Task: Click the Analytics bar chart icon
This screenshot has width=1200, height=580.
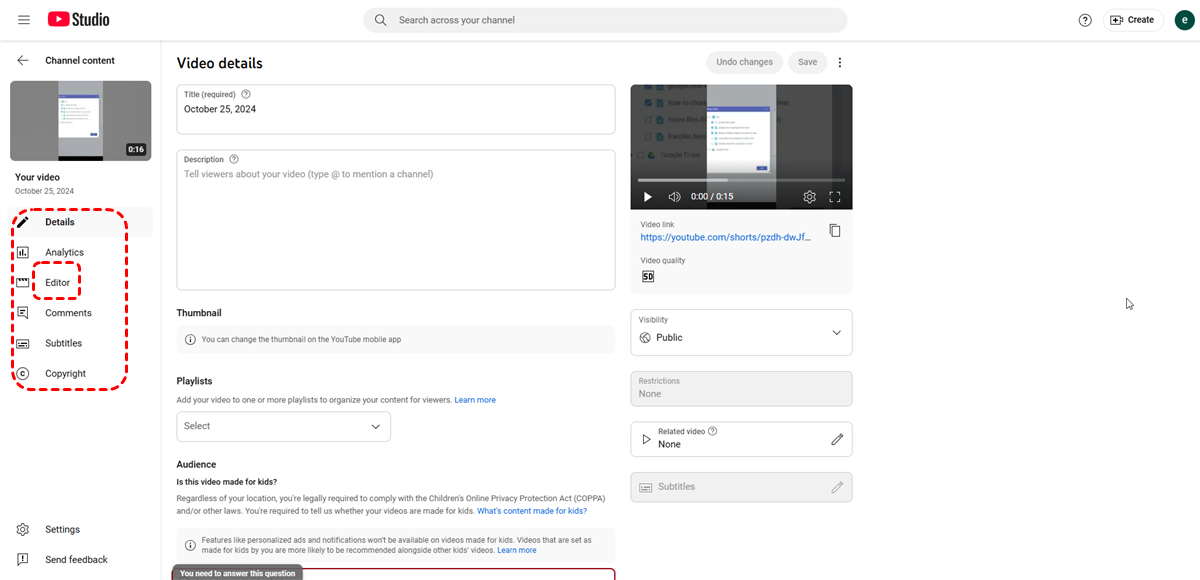Action: click(x=23, y=252)
